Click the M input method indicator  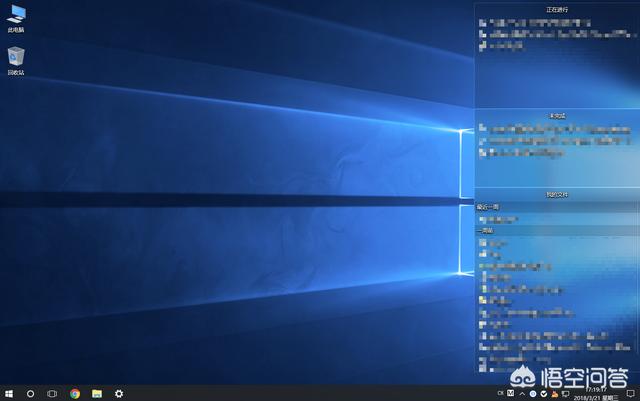click(x=511, y=393)
